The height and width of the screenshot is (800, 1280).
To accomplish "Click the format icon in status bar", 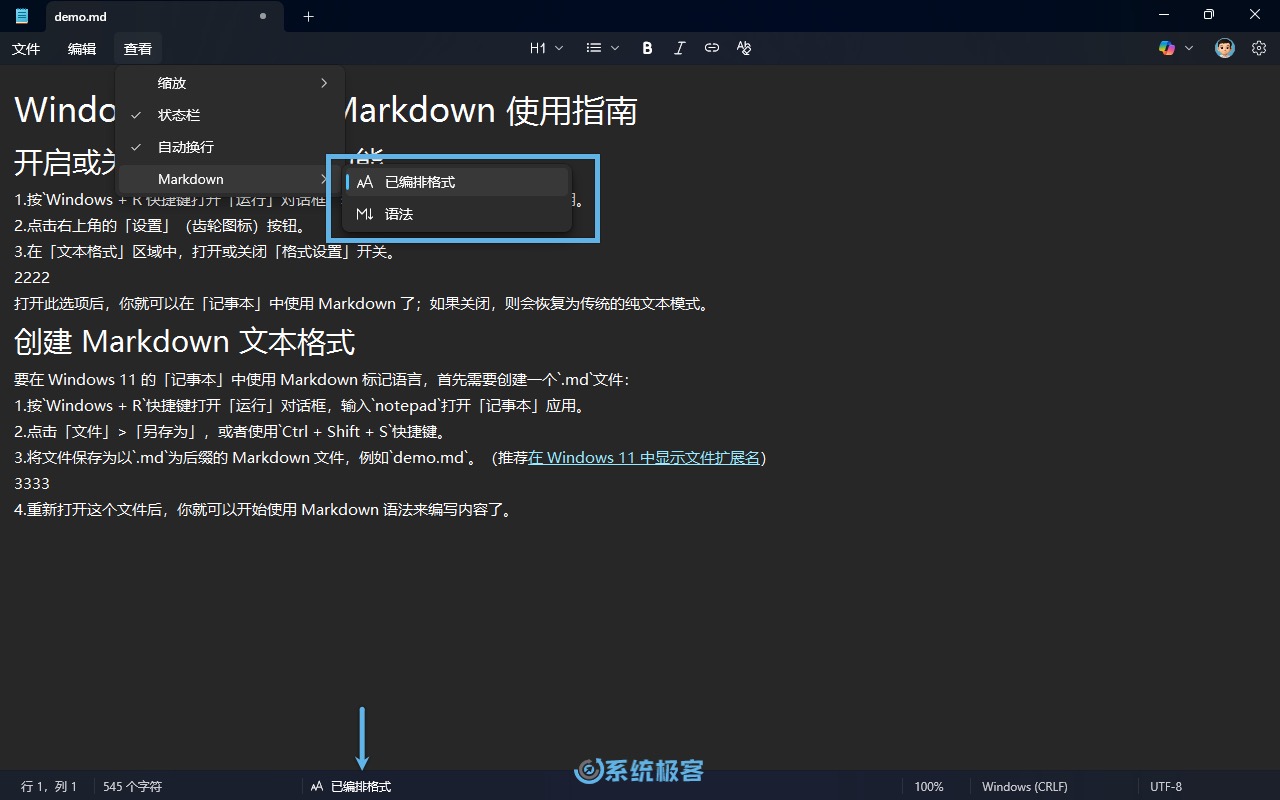I will click(x=317, y=787).
